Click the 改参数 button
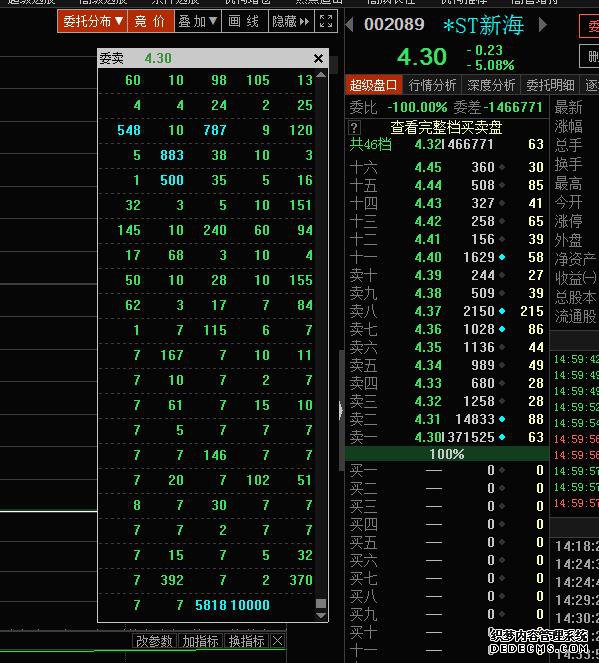This screenshot has height=663, width=599. [154, 641]
